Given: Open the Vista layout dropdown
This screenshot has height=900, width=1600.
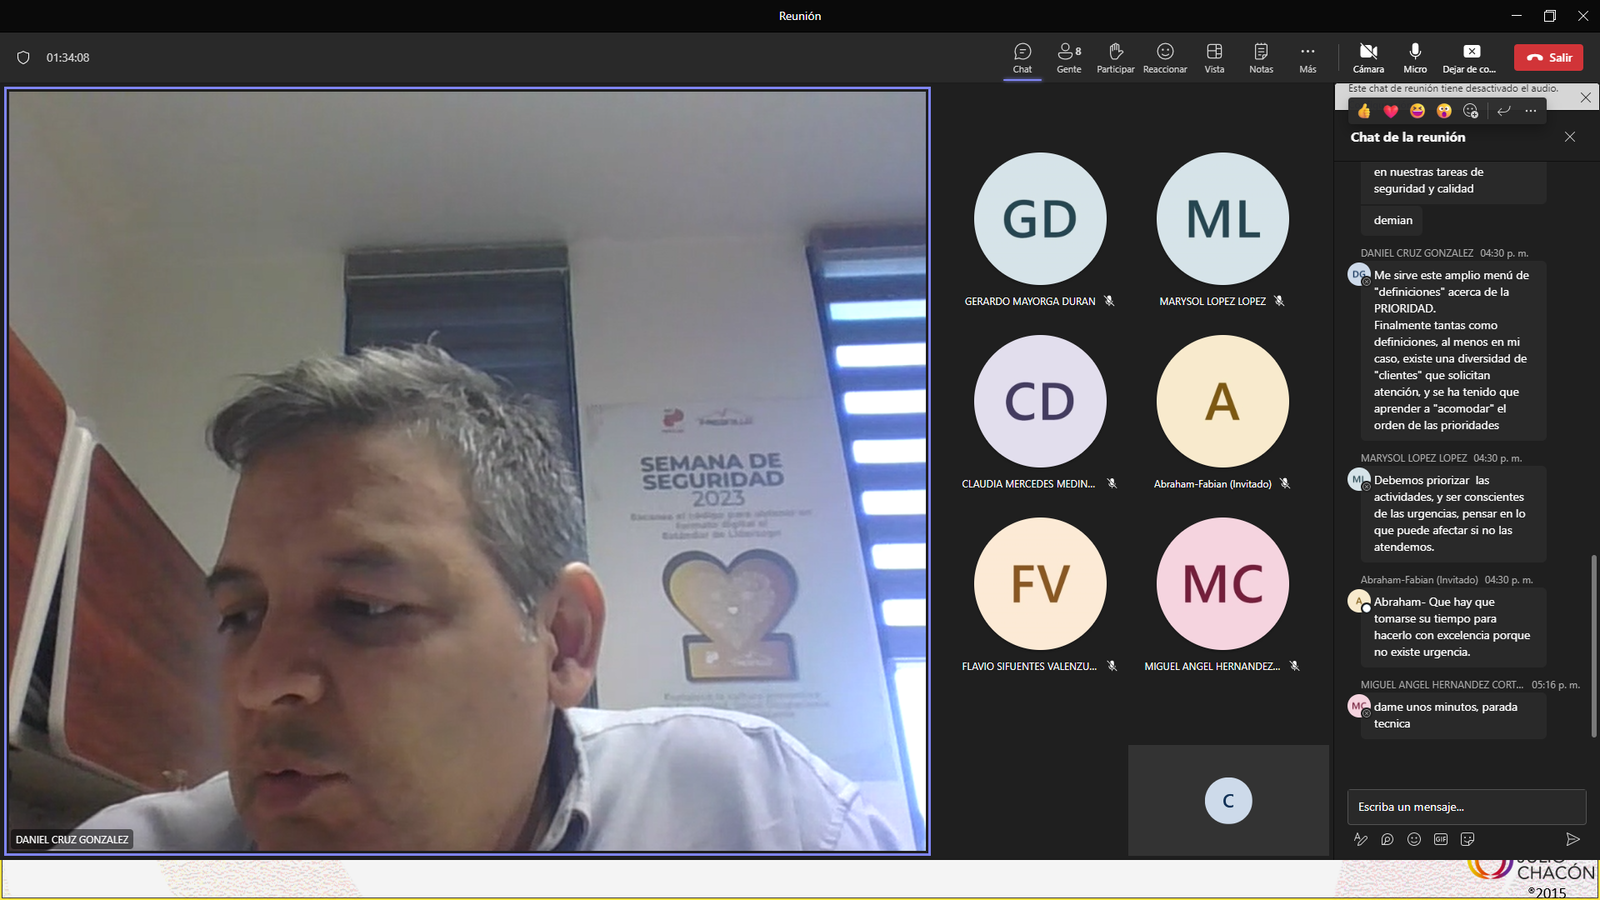Looking at the screenshot, I should pyautogui.click(x=1214, y=57).
